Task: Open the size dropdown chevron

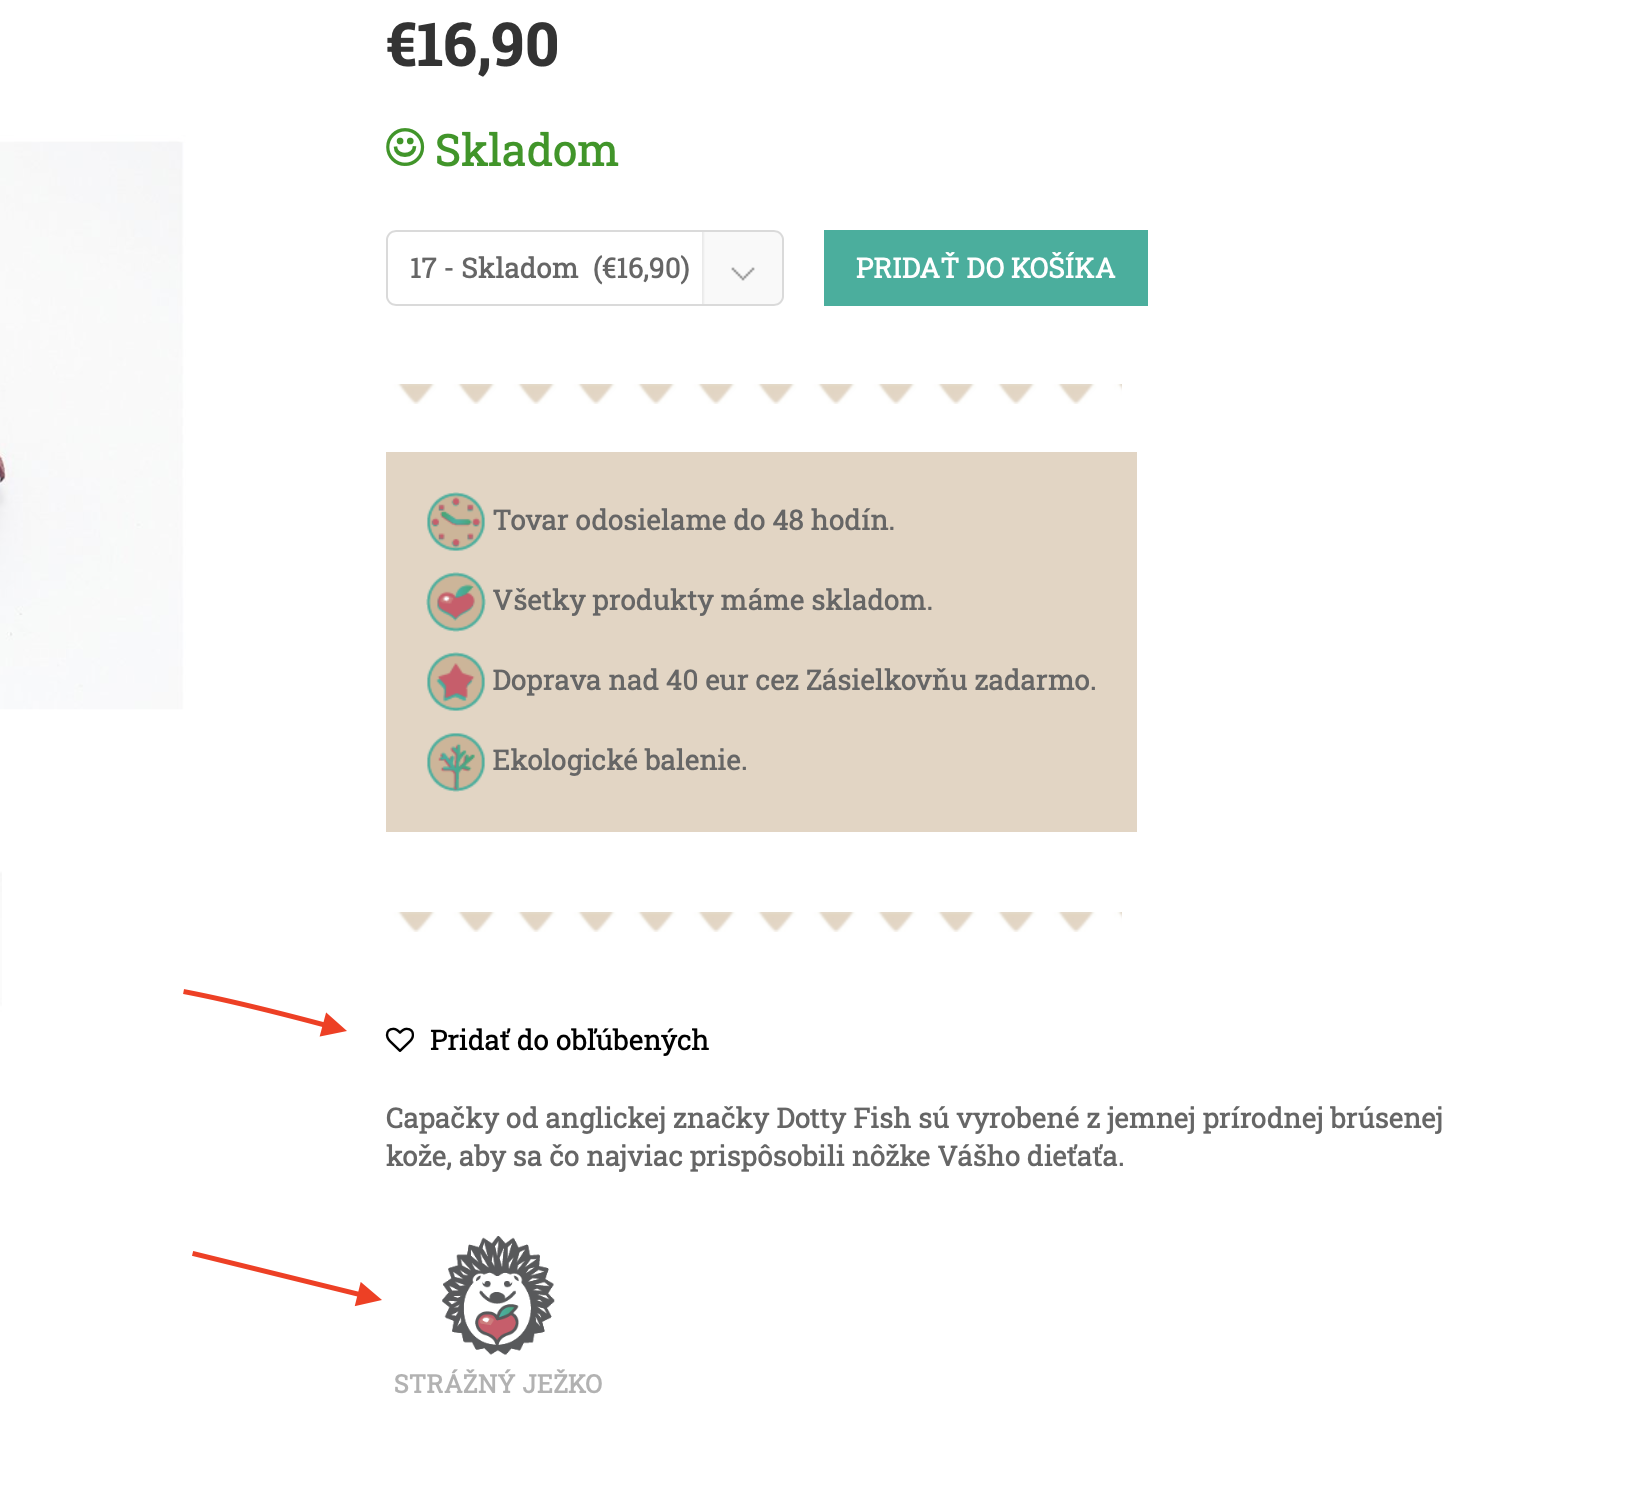Action: click(742, 269)
